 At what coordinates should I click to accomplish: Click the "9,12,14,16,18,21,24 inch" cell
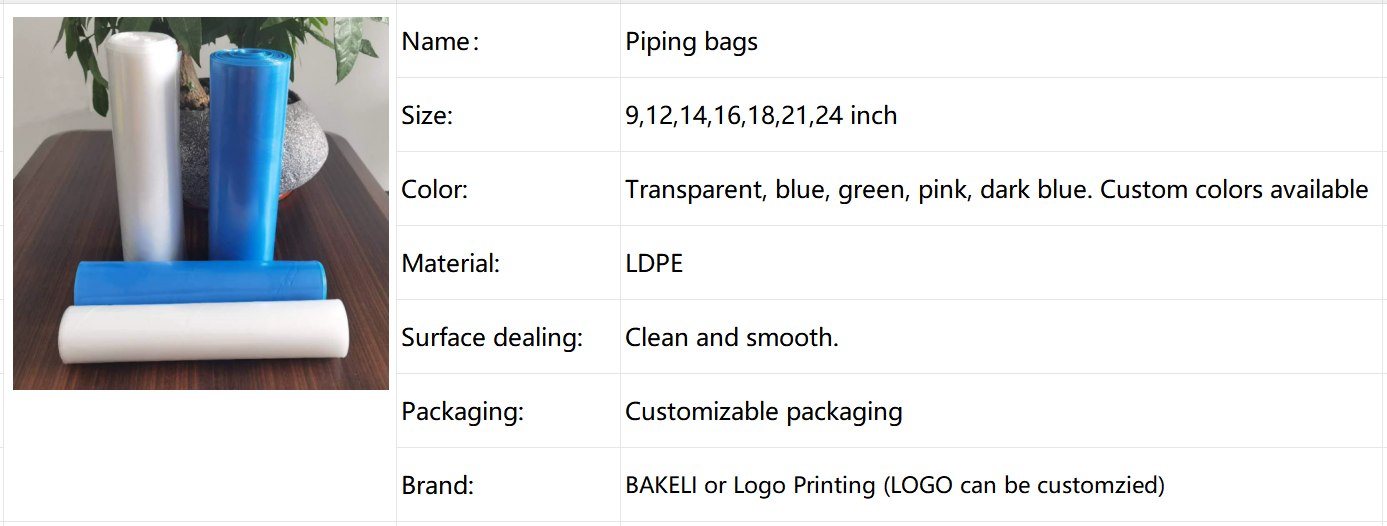tap(761, 116)
